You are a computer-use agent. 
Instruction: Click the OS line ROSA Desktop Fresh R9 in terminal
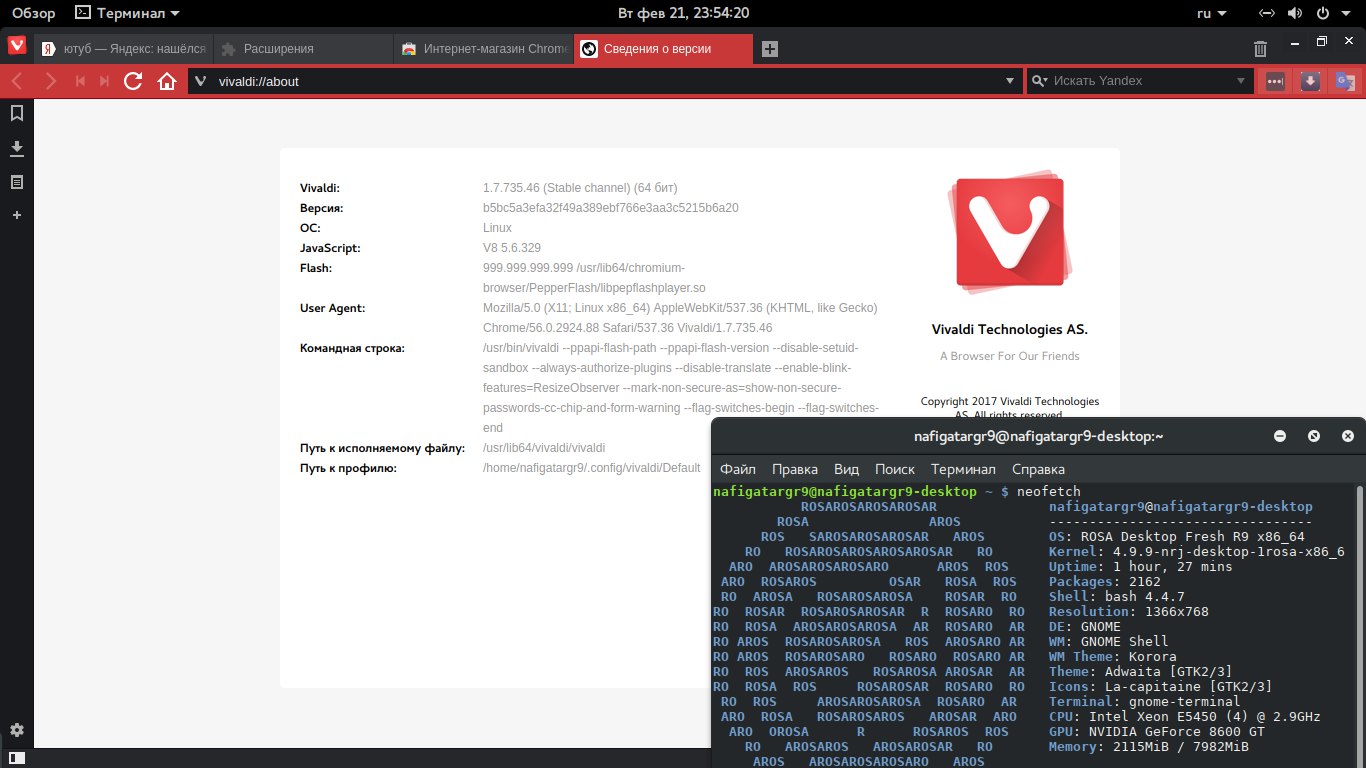point(1177,537)
